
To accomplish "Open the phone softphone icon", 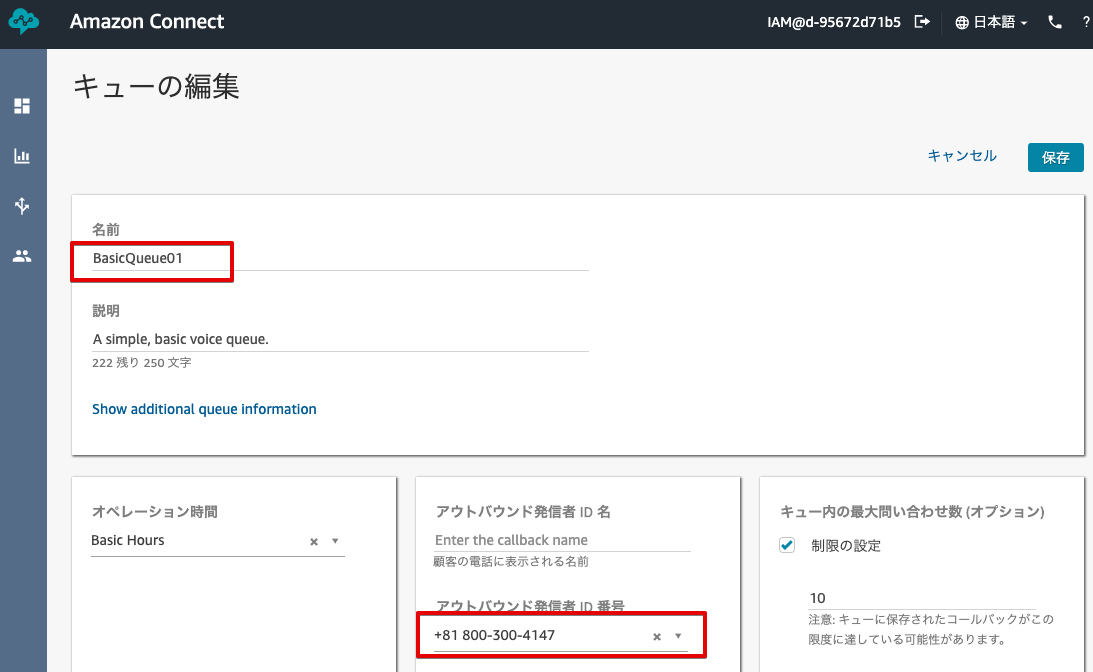I will 1054,21.
